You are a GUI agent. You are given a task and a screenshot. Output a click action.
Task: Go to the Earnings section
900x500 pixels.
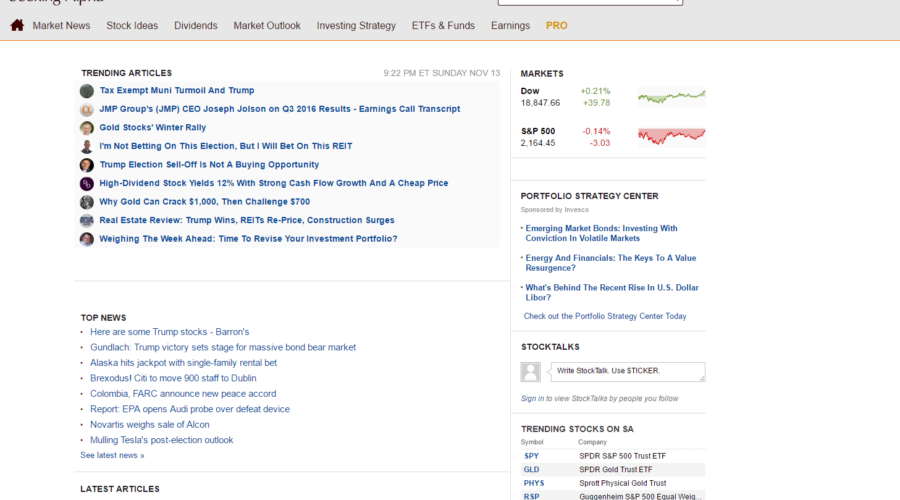(x=510, y=26)
